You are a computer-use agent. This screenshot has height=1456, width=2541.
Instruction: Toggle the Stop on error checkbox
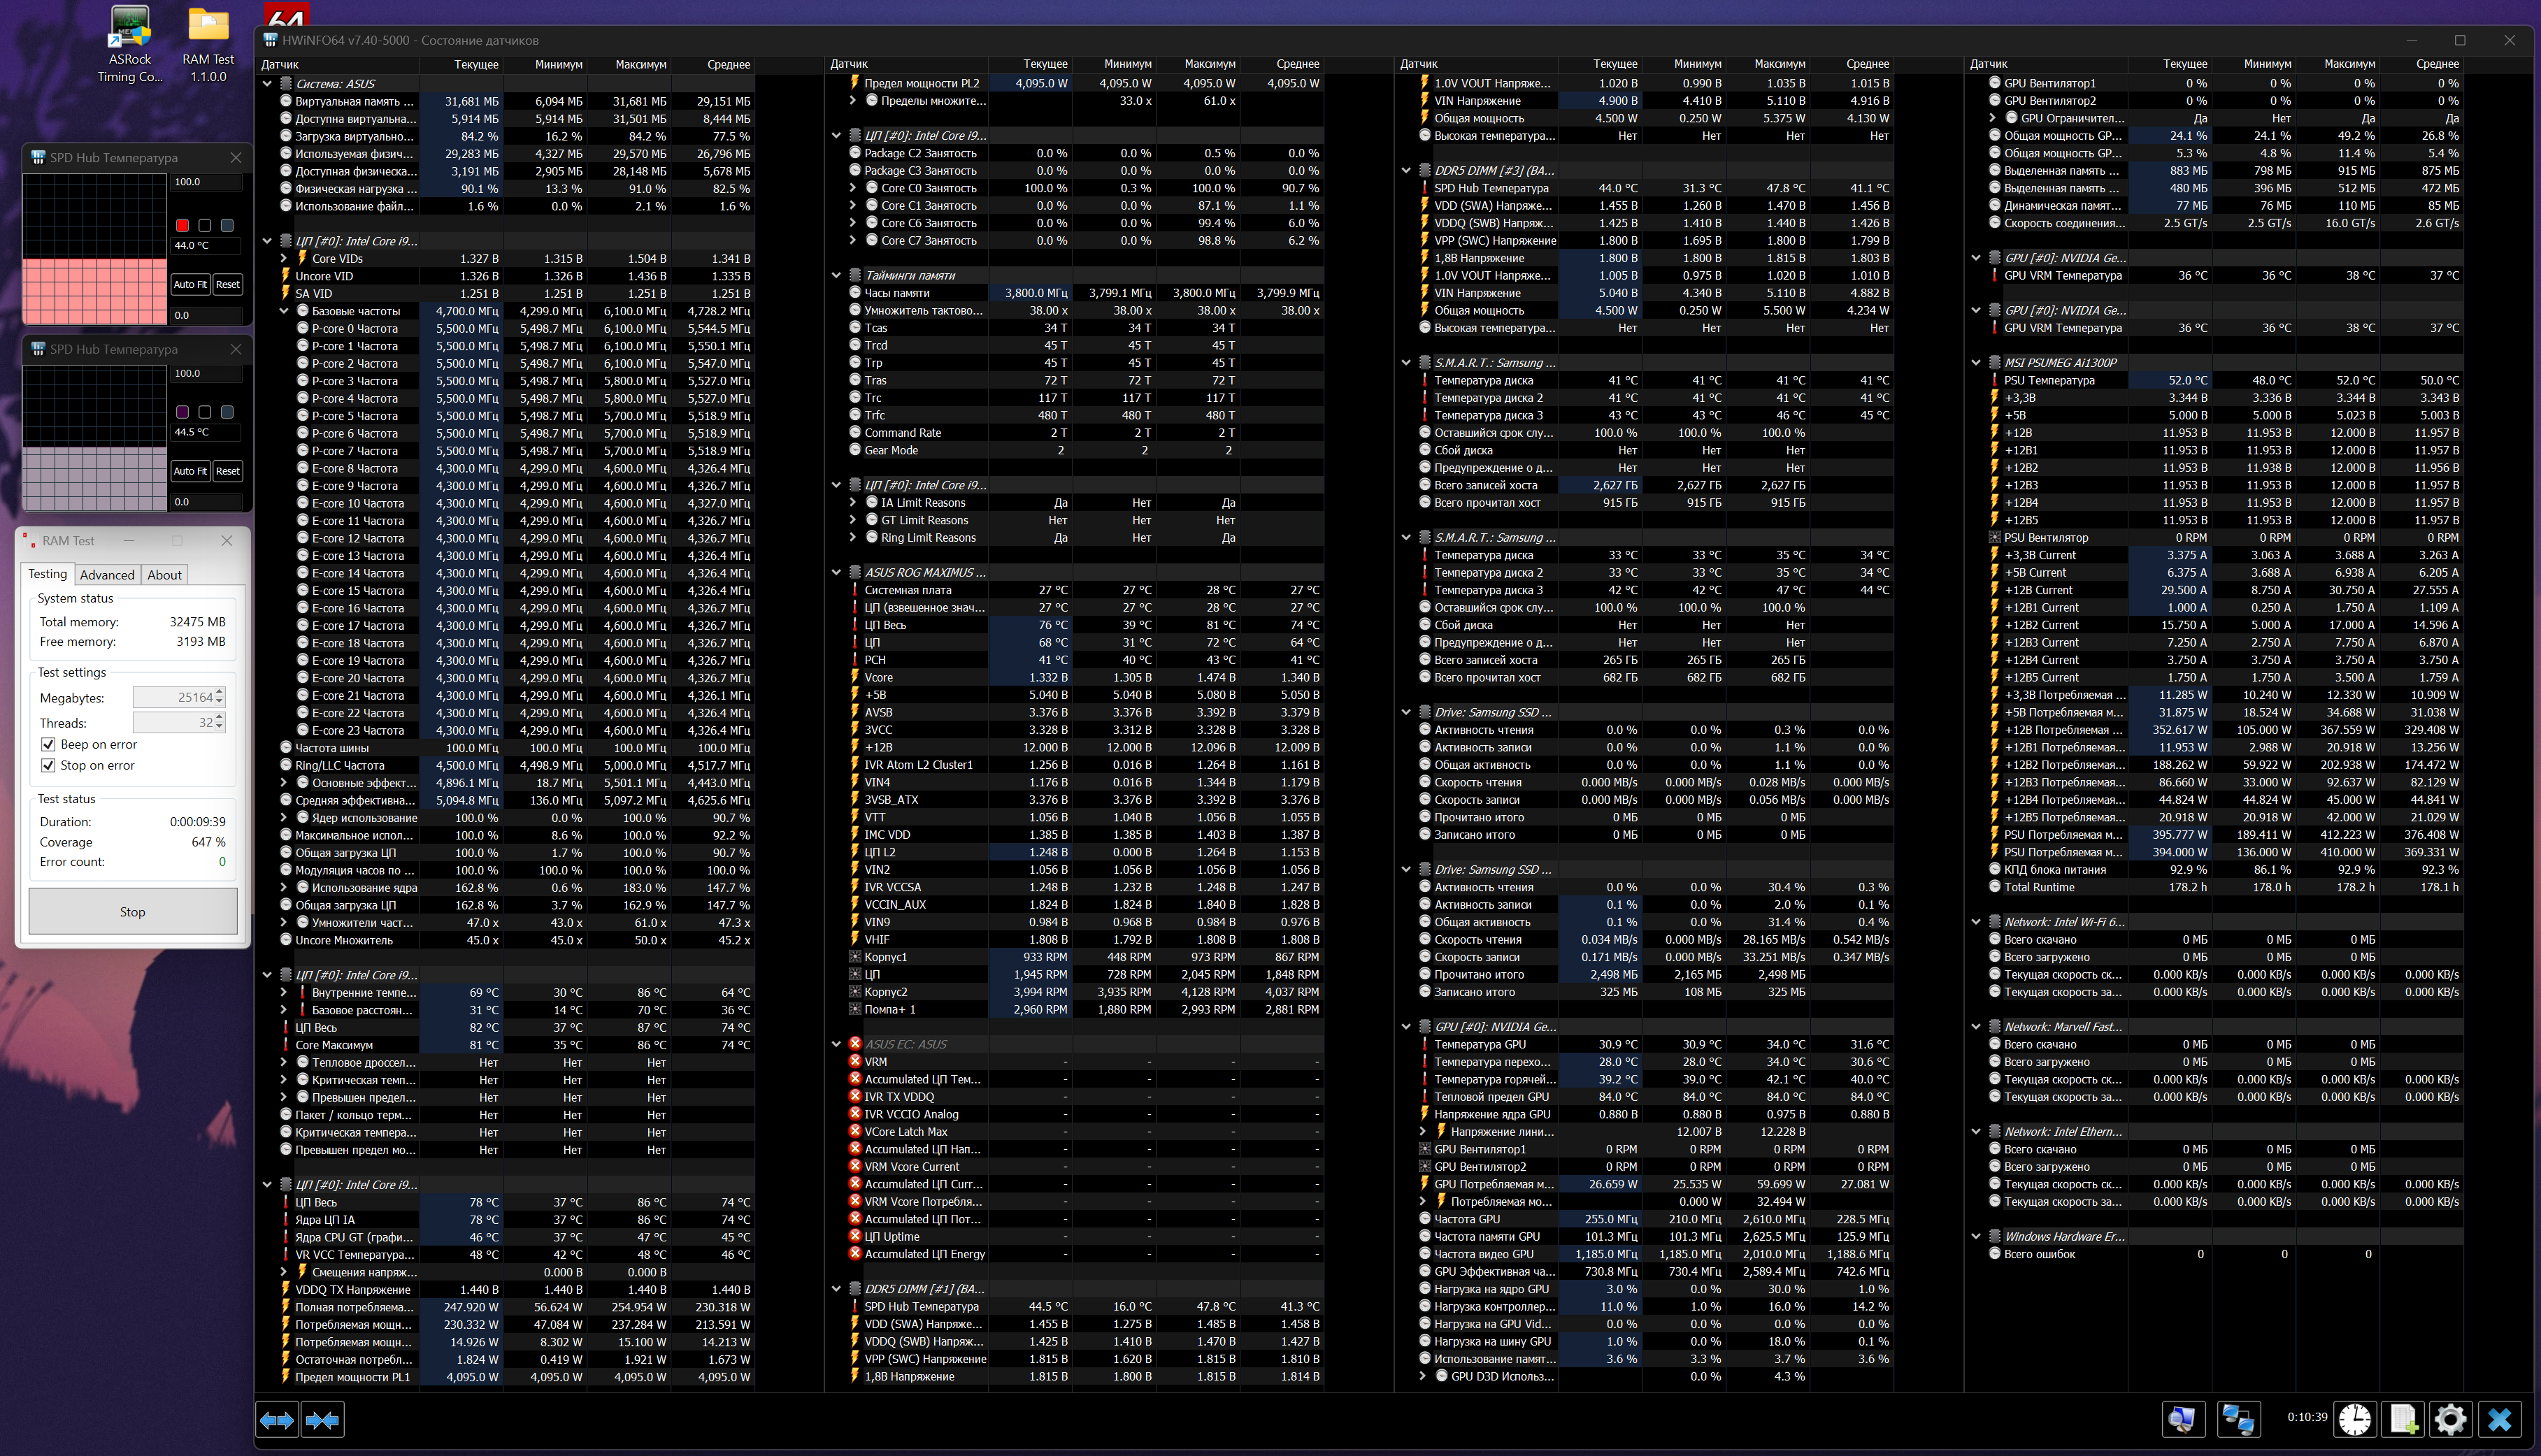coord(48,765)
